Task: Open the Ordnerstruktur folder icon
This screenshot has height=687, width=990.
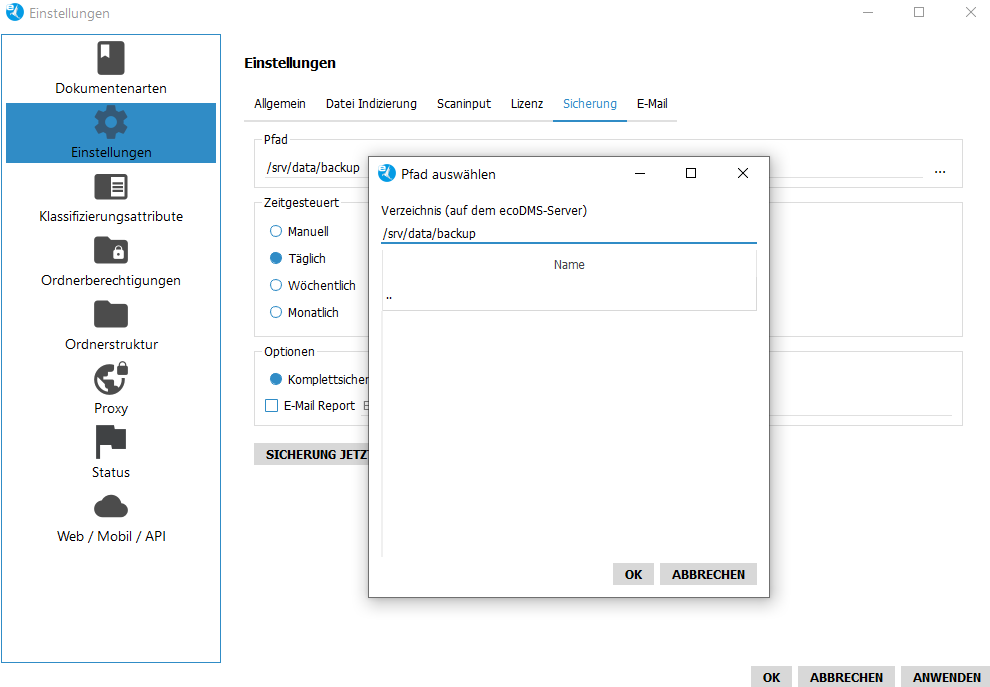Action: (111, 314)
